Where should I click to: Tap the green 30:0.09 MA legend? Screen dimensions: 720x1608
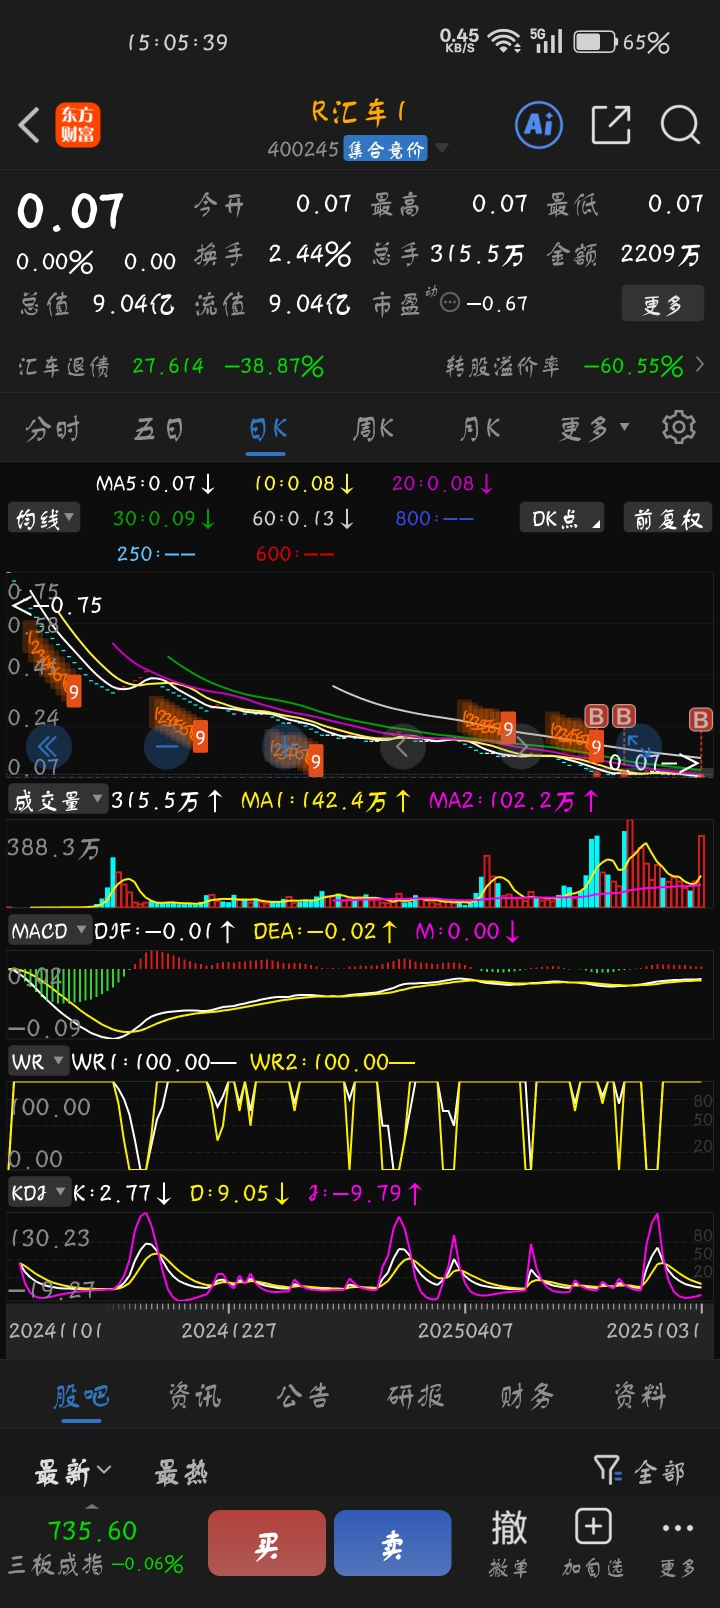click(x=164, y=518)
